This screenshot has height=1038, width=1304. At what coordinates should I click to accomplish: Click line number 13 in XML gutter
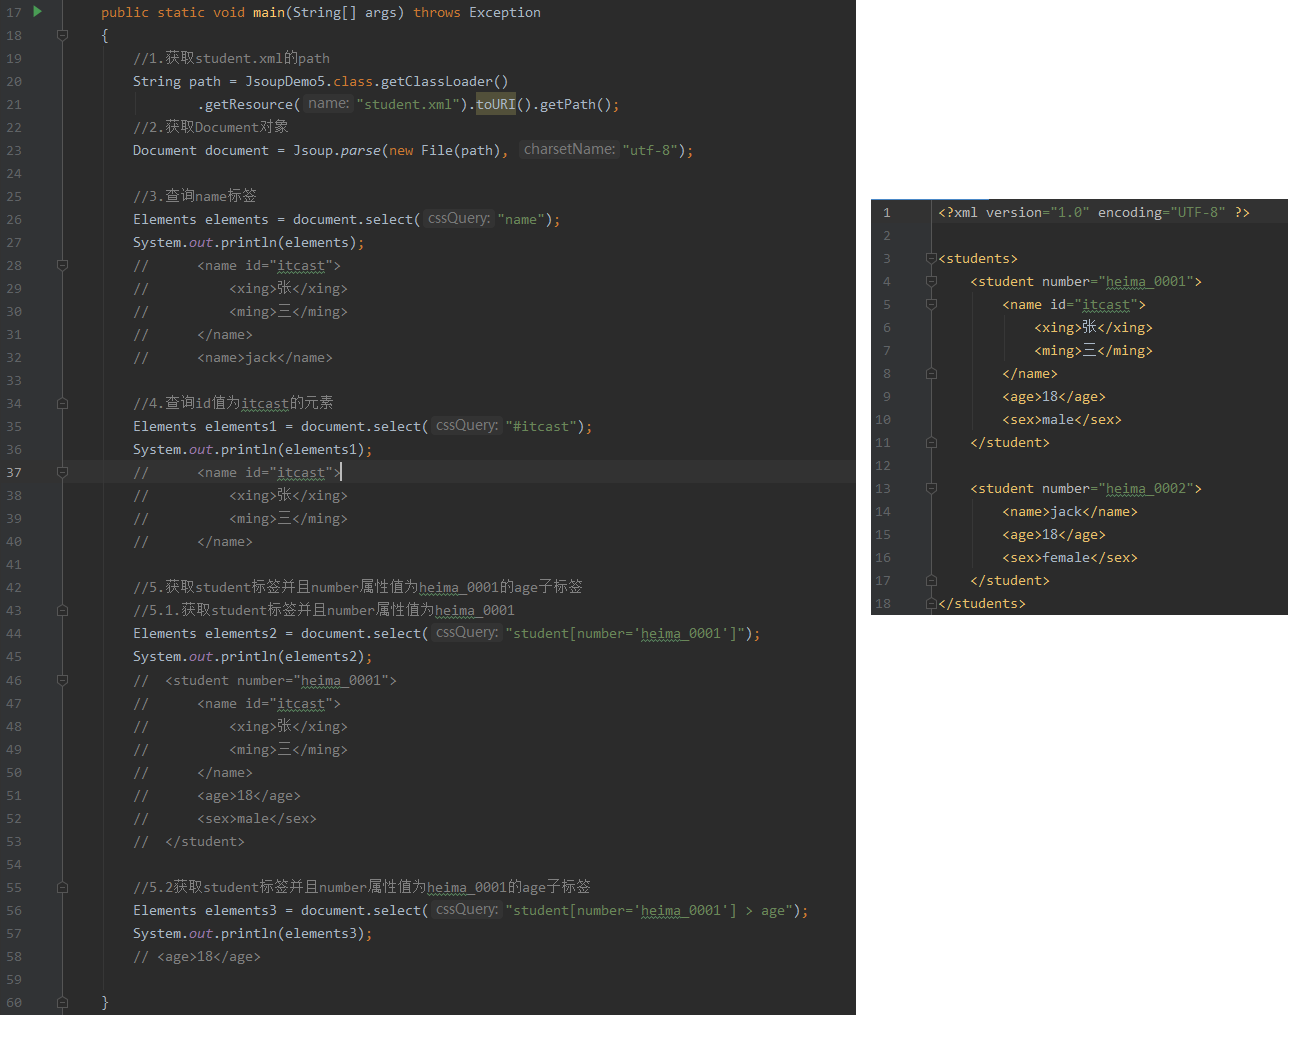pyautogui.click(x=883, y=488)
